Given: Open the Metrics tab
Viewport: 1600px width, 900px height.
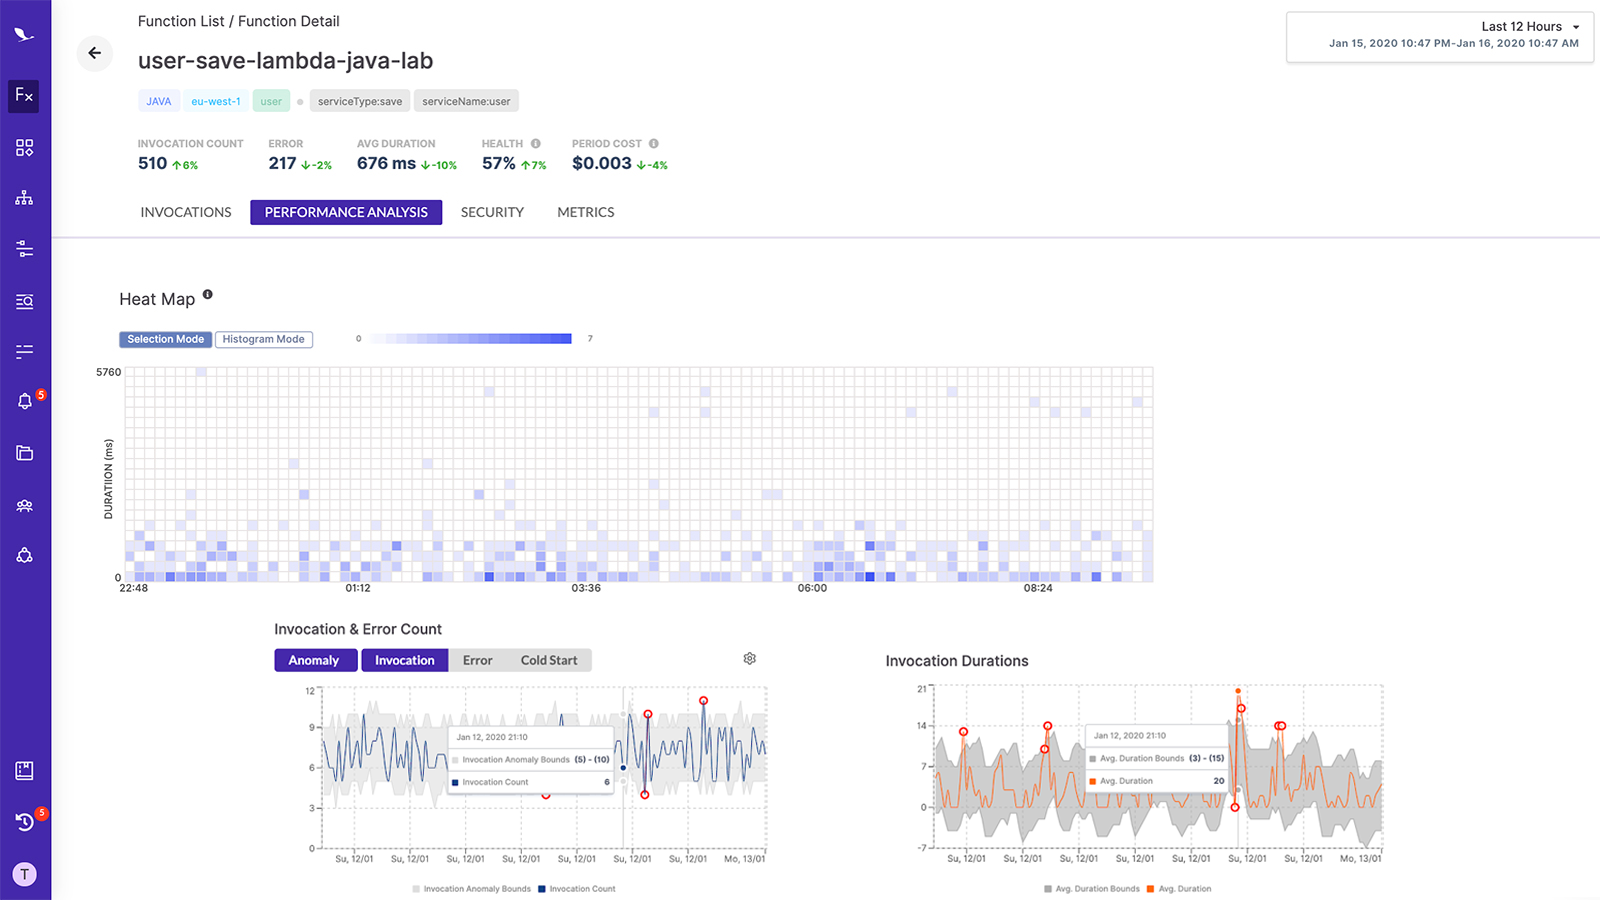Looking at the screenshot, I should pyautogui.click(x=586, y=212).
